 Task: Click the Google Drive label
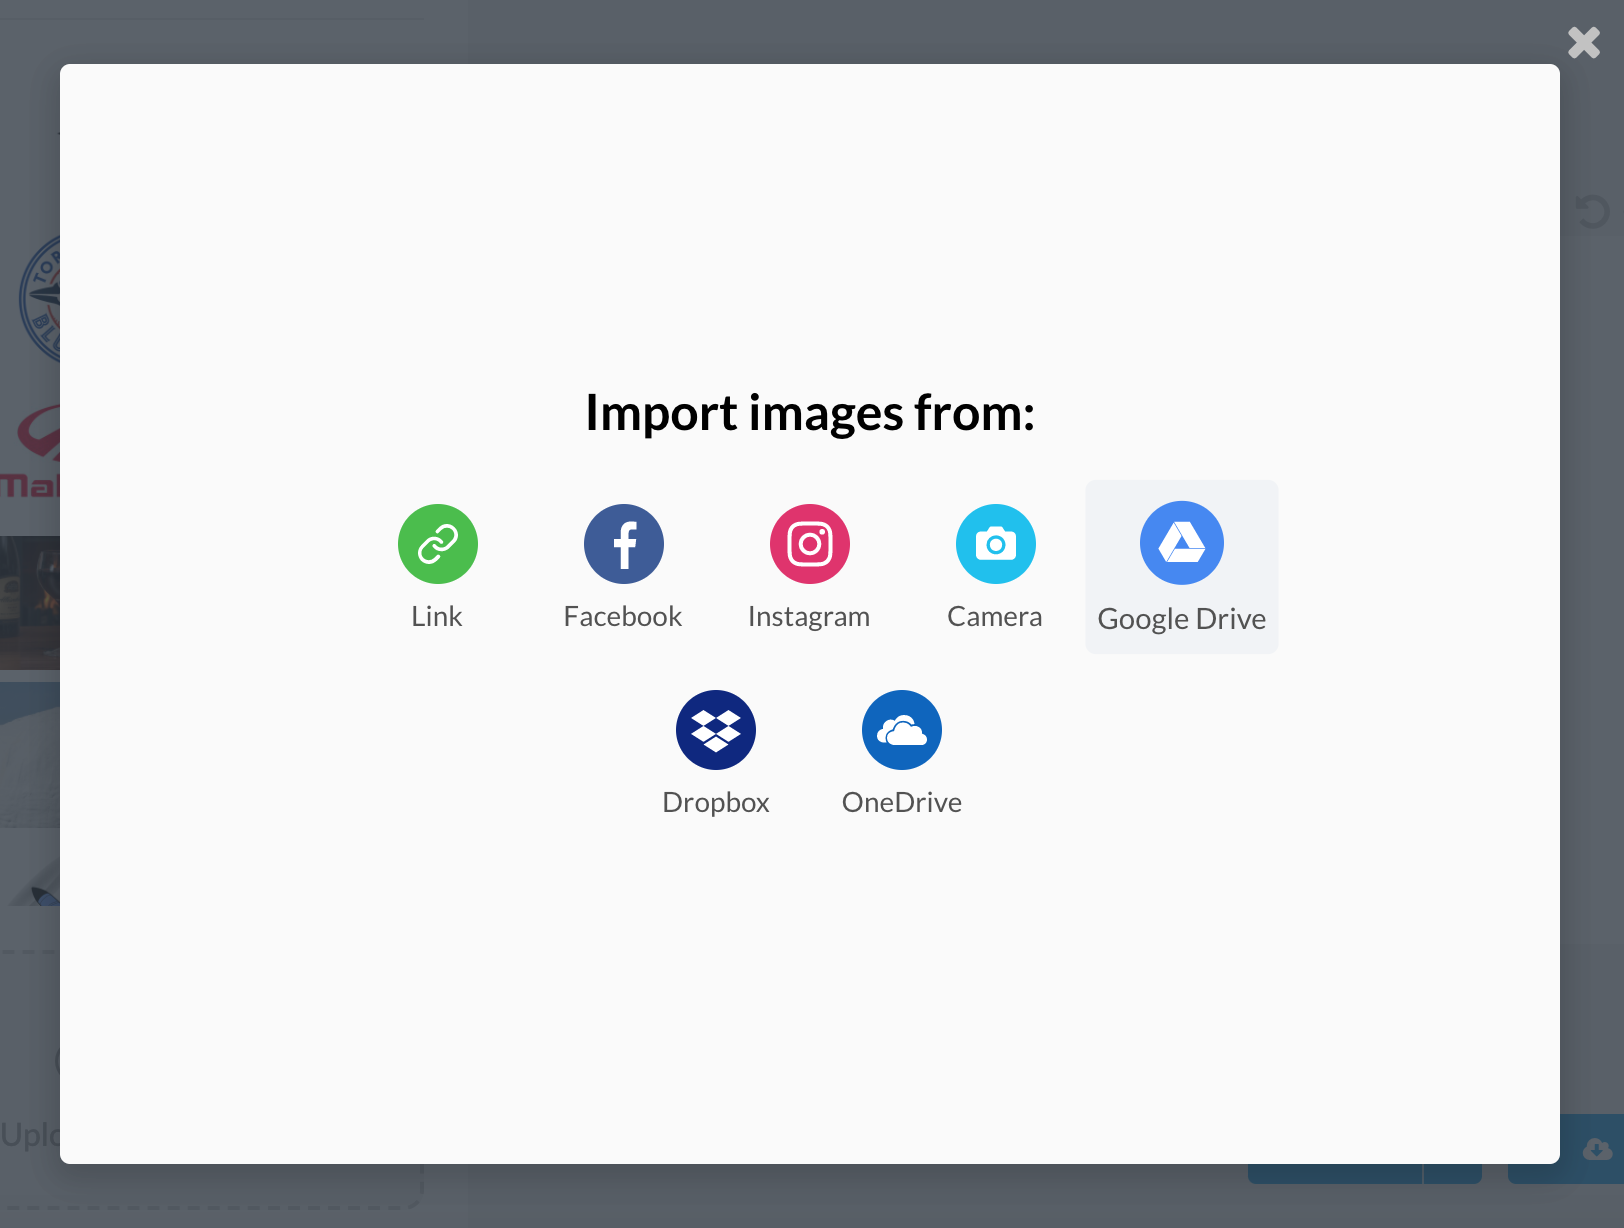pyautogui.click(x=1181, y=618)
